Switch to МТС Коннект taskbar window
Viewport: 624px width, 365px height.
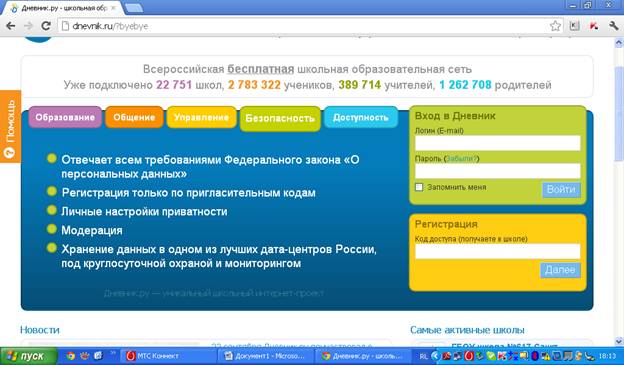click(x=168, y=356)
